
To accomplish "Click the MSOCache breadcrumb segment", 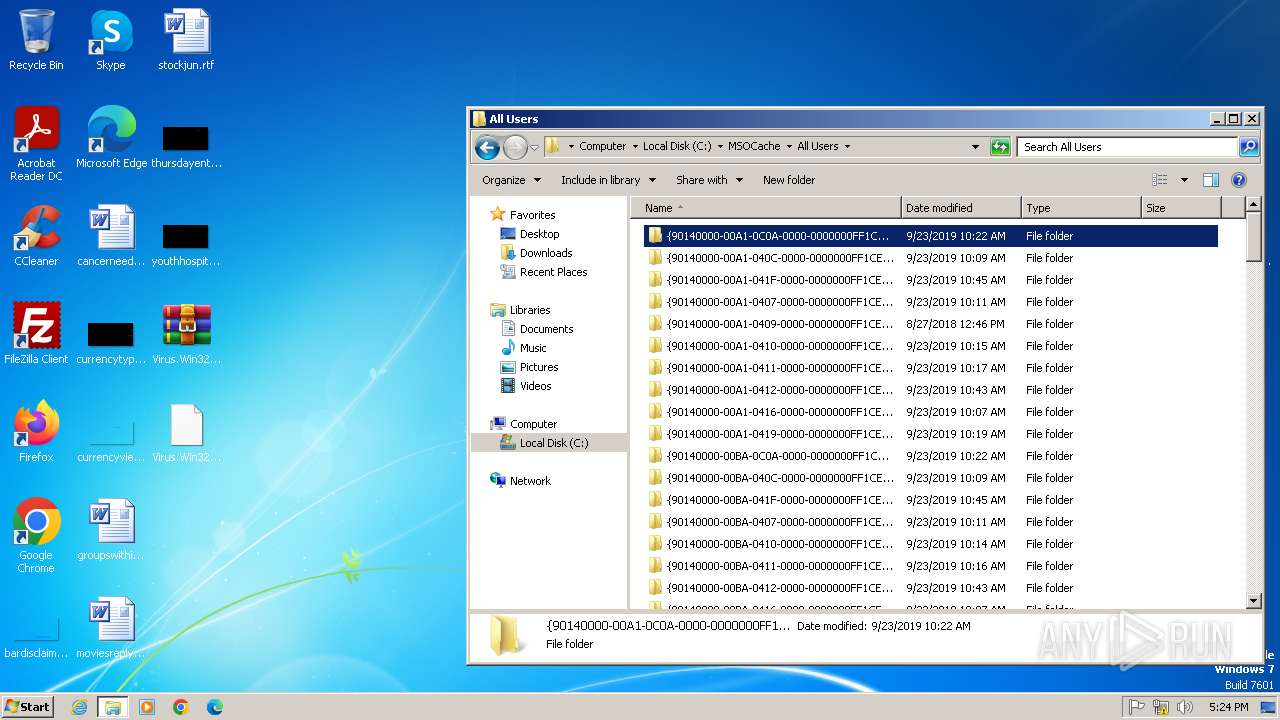I will (x=754, y=146).
